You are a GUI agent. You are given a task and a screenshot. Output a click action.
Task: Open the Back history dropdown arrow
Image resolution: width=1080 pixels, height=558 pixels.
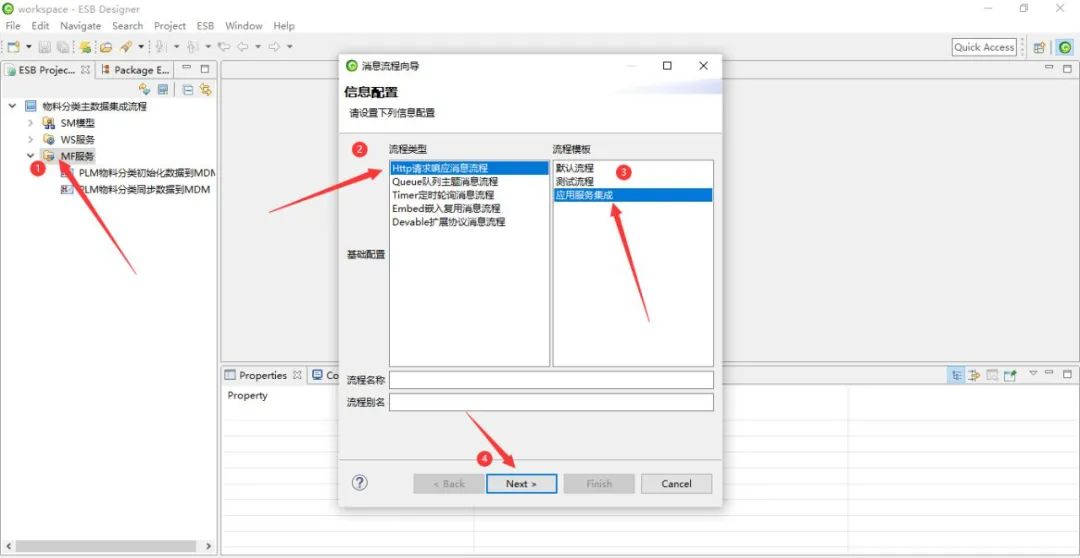pos(258,47)
